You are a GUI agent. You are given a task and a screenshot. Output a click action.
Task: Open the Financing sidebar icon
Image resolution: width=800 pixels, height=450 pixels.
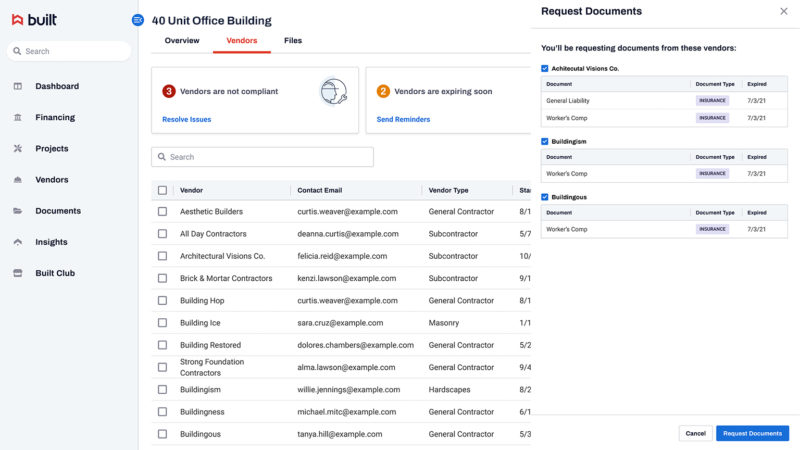[18, 117]
